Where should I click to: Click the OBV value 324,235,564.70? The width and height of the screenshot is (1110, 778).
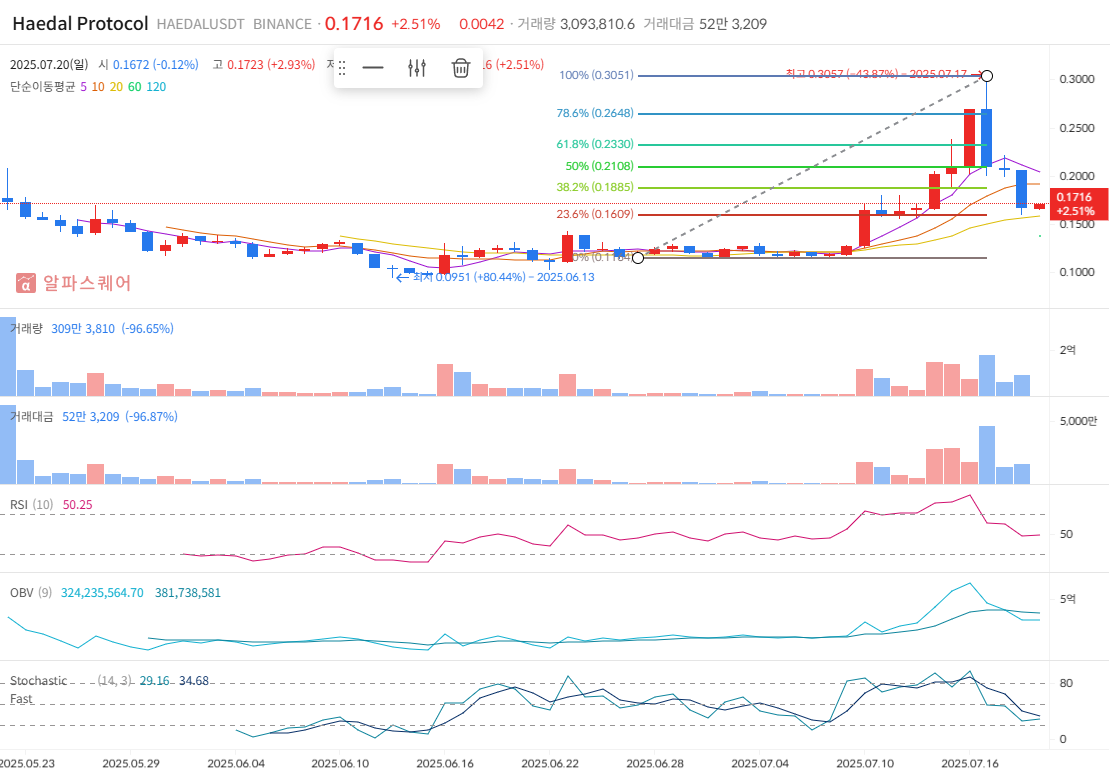tap(102, 593)
